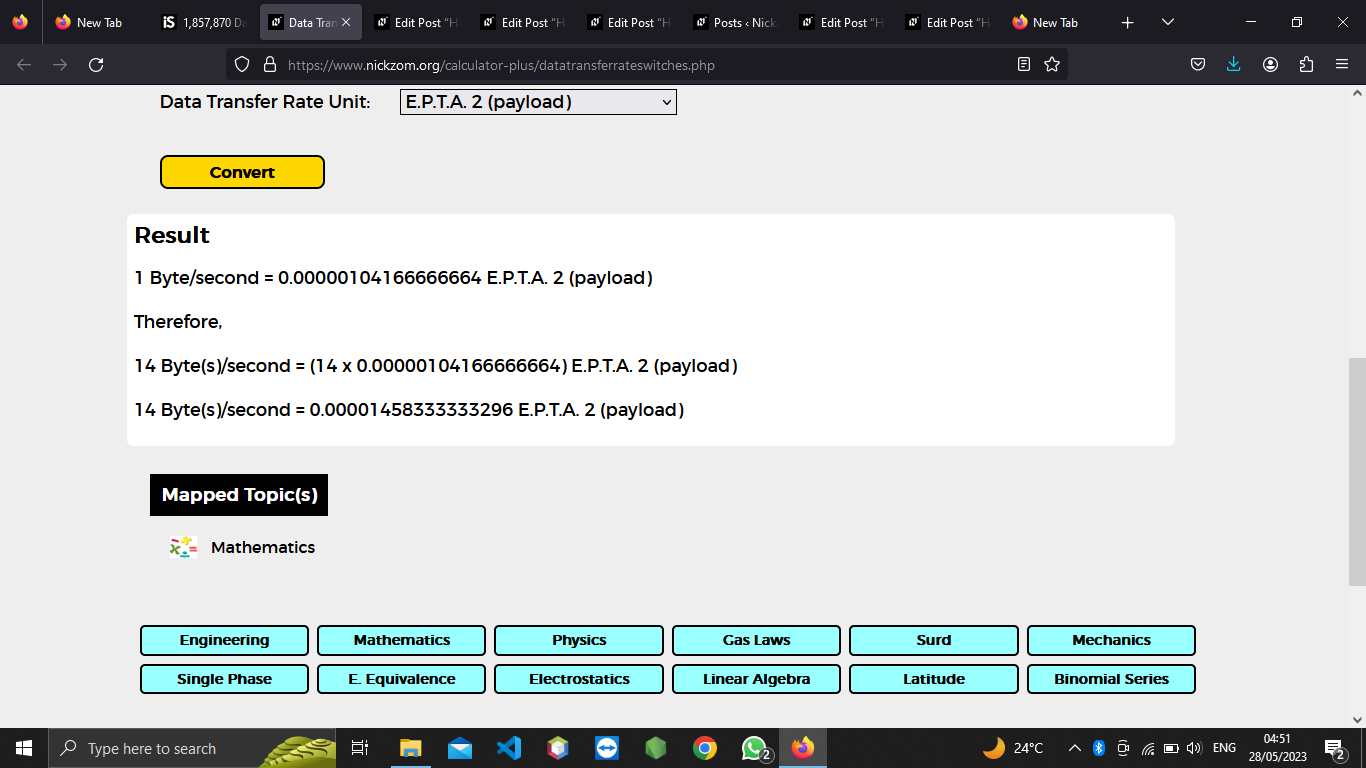The image size is (1366, 768).
Task: Click the Bluetooth tray icon
Action: pyautogui.click(x=1098, y=748)
